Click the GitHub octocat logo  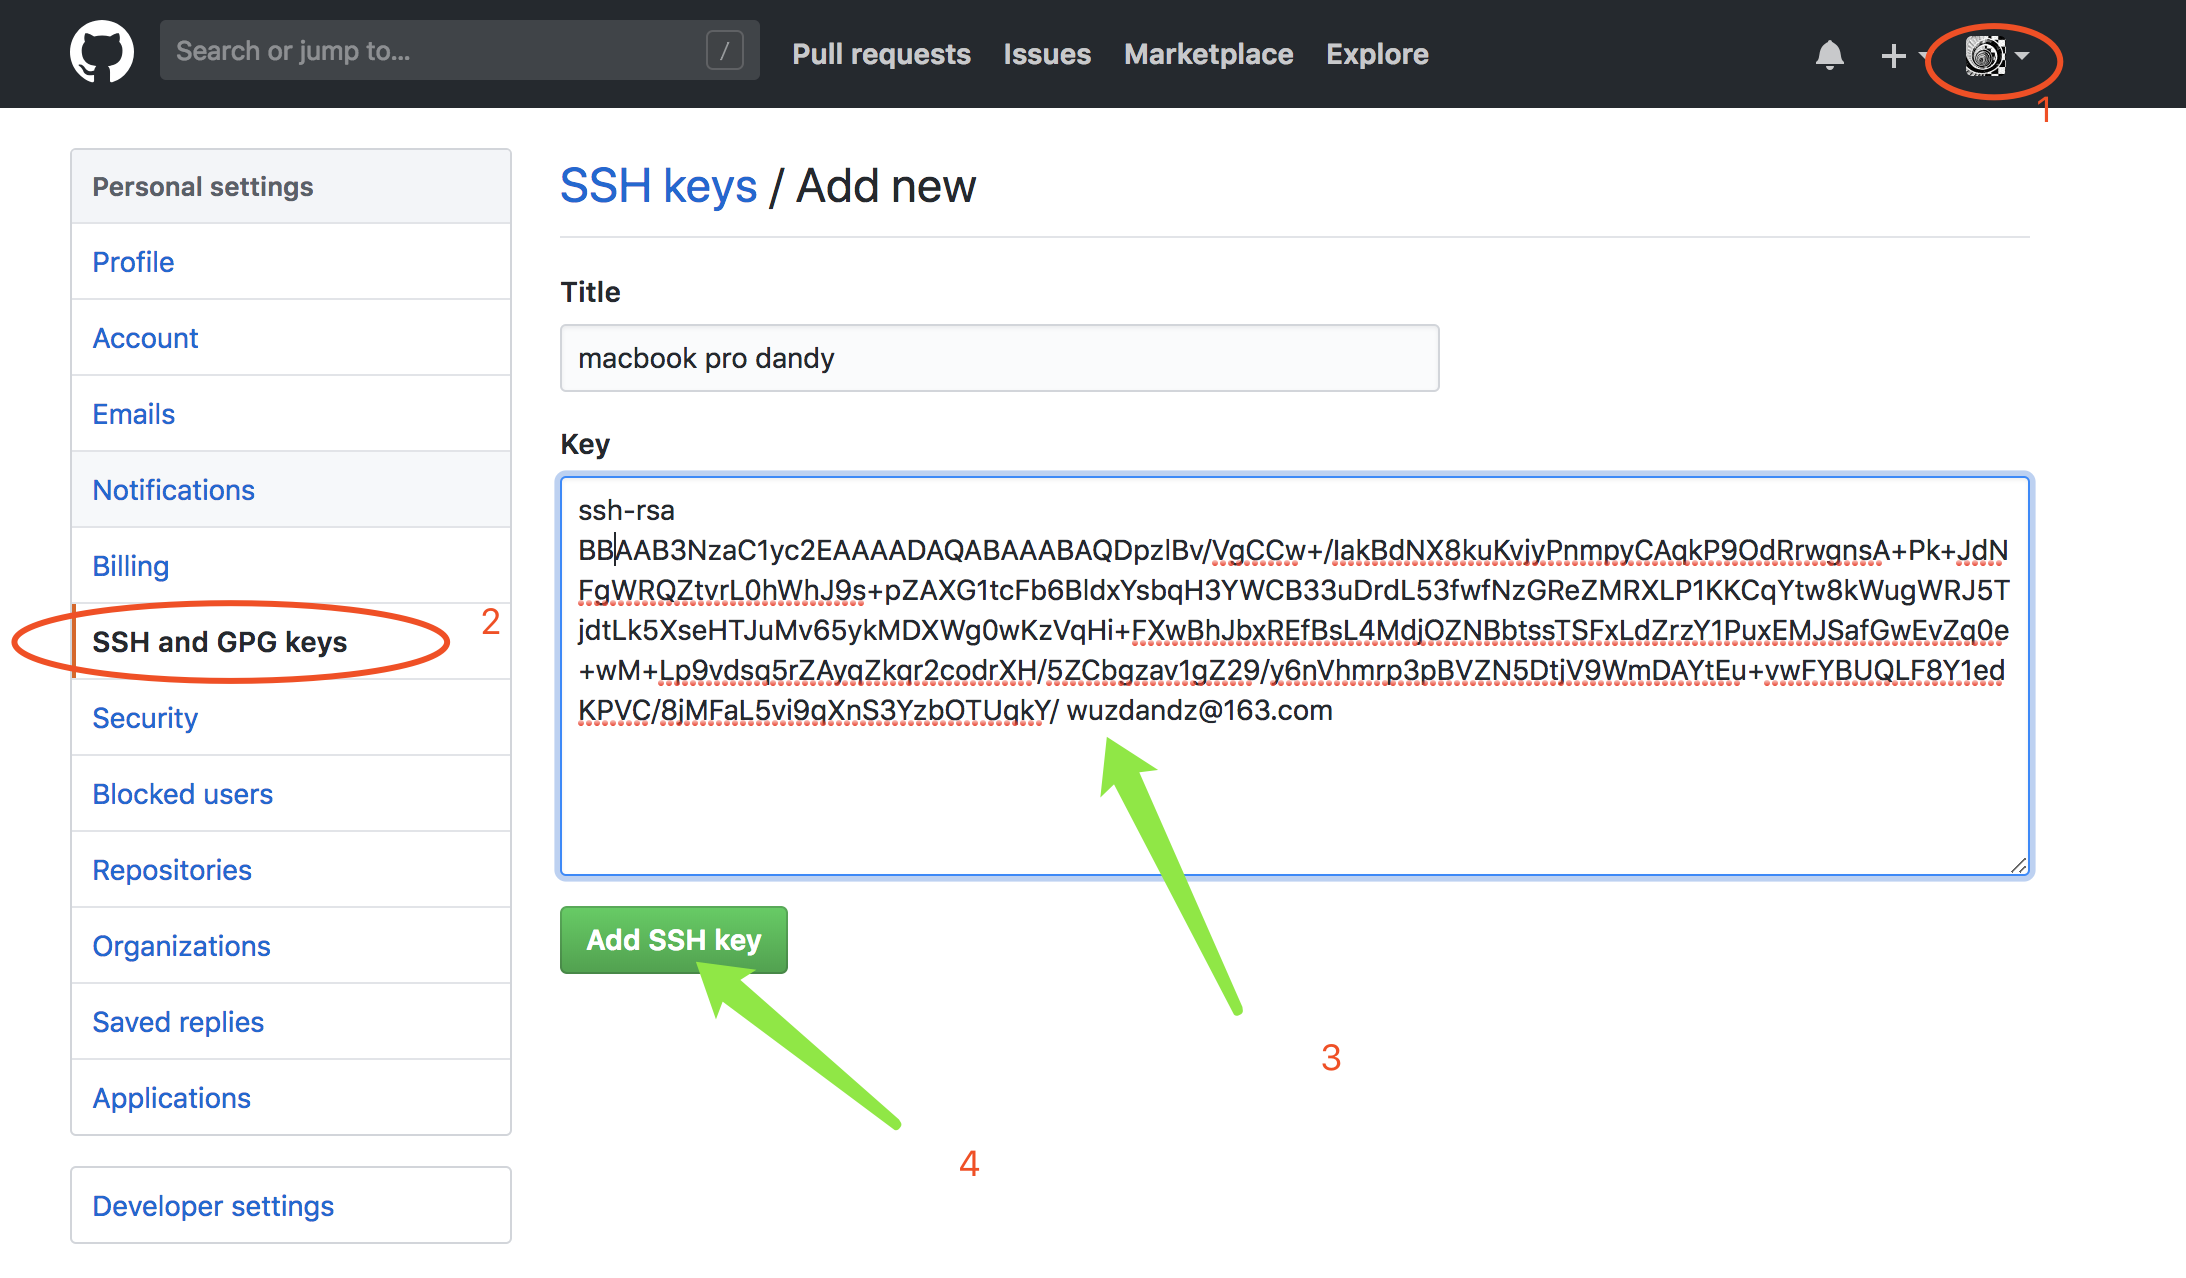click(101, 52)
